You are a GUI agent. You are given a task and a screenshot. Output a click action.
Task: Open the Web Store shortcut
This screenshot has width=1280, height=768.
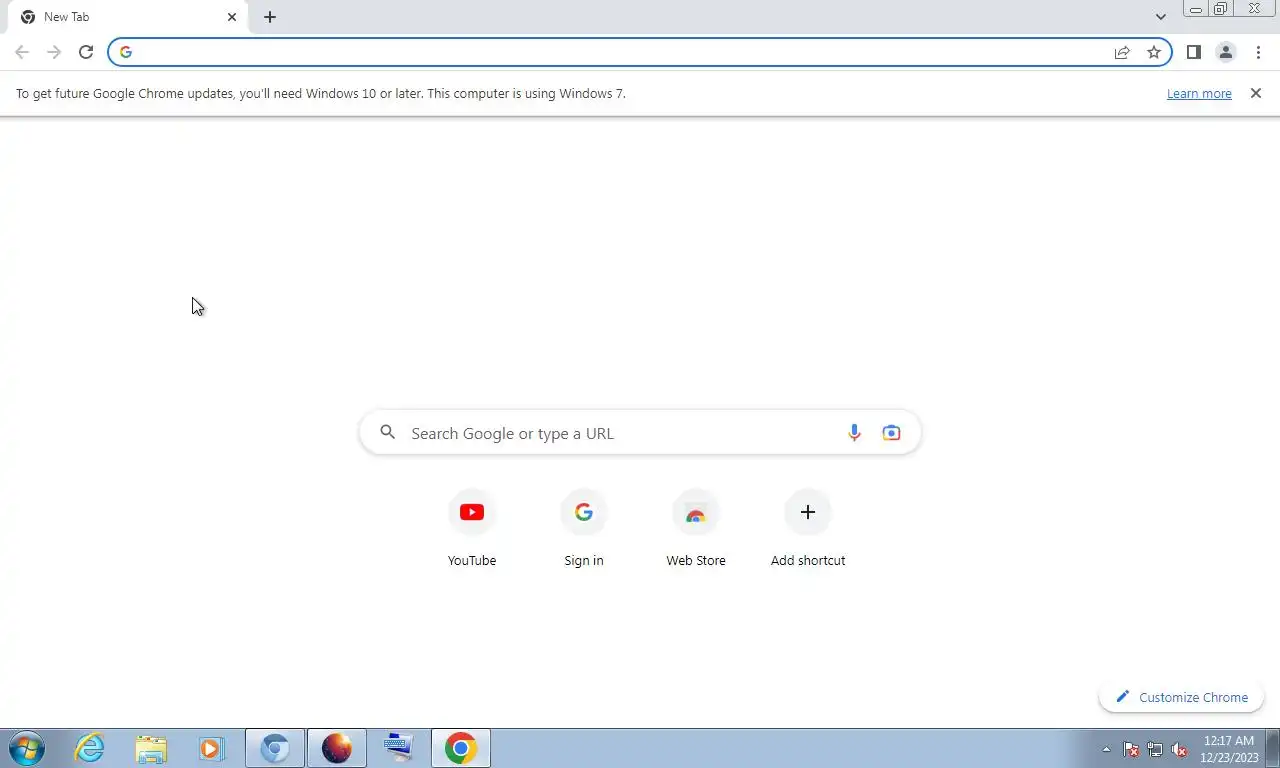pyautogui.click(x=696, y=530)
